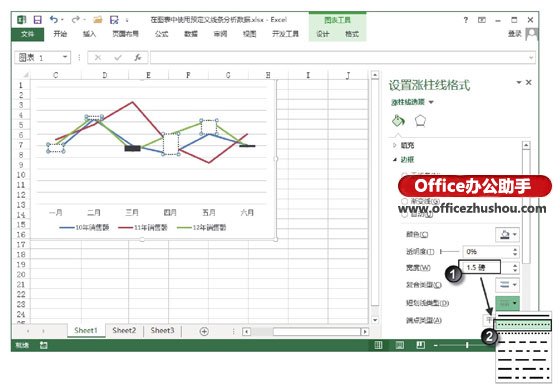Open the 颜色(C) outline color picker

pyautogui.click(x=507, y=235)
